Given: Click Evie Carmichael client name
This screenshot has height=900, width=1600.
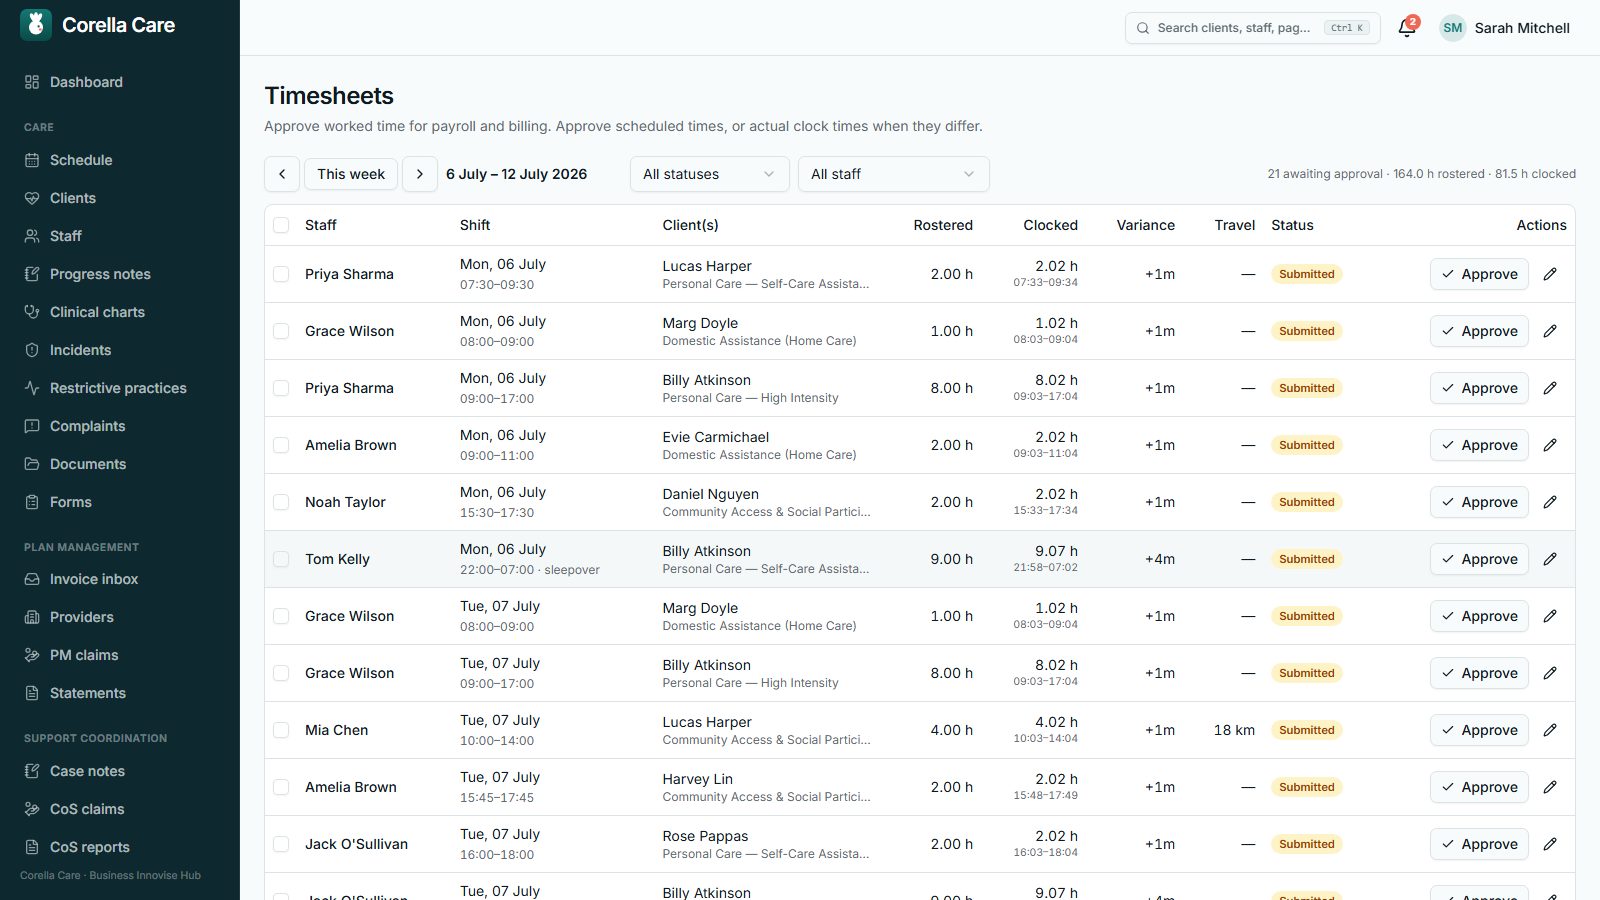Looking at the screenshot, I should click(716, 437).
